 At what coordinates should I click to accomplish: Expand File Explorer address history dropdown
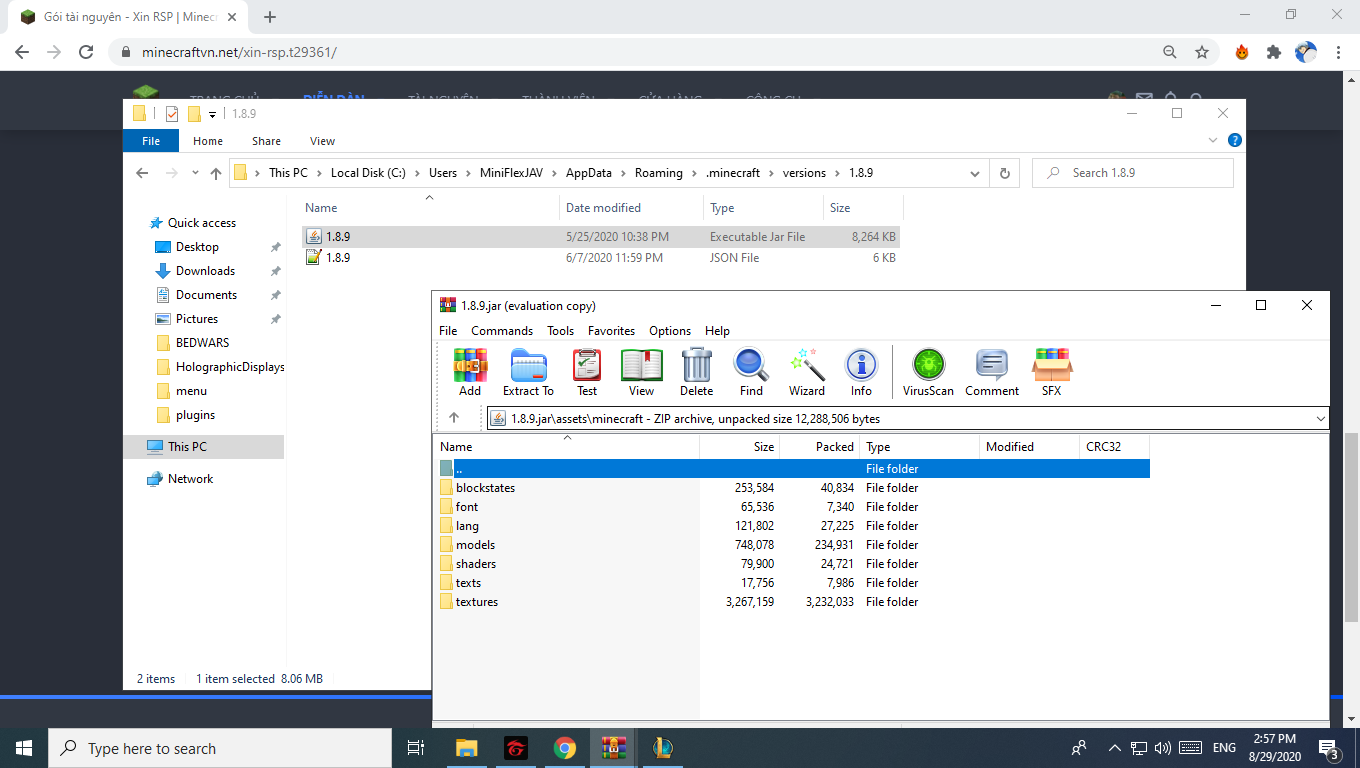click(x=975, y=173)
